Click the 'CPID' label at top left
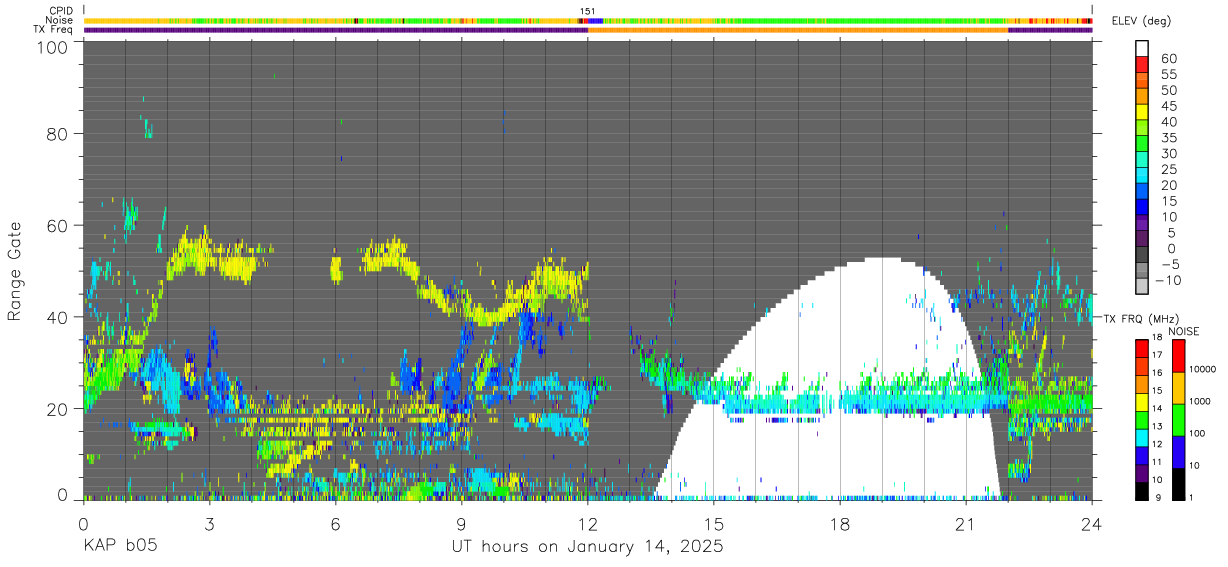The image size is (1228, 567). click(60, 11)
